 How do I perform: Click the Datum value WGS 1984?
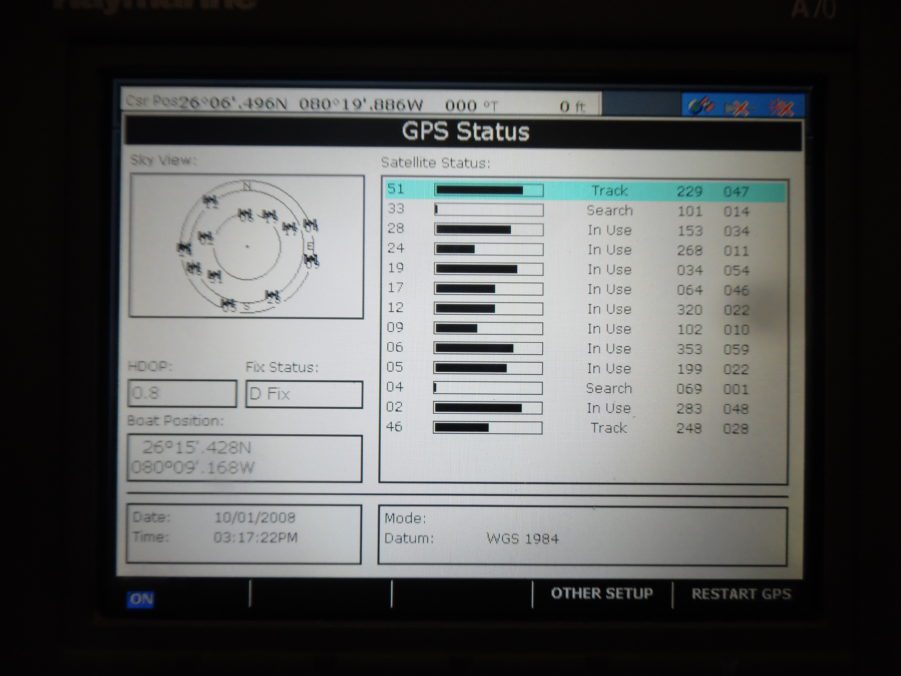522,539
